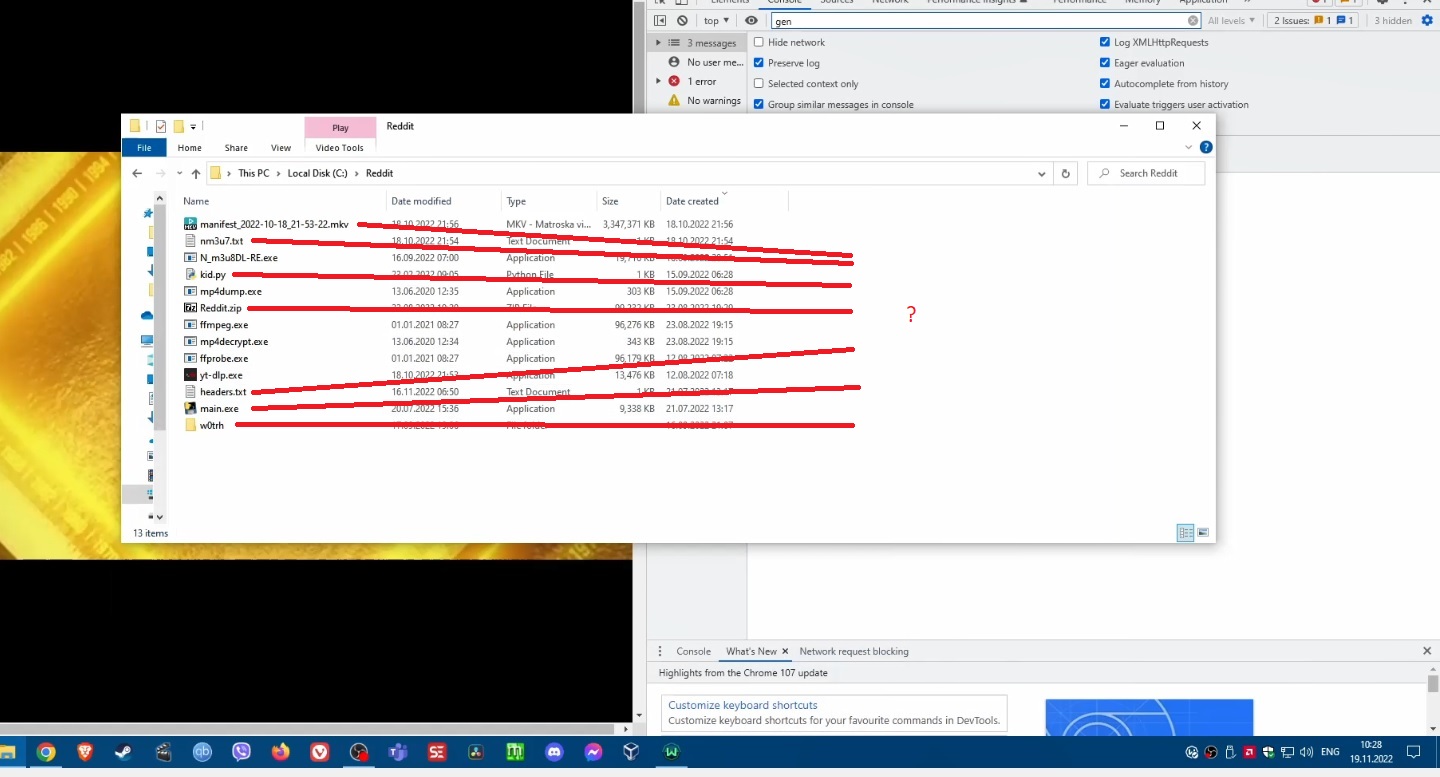Expand the 1 error group
The height and width of the screenshot is (777, 1440).
tap(658, 81)
